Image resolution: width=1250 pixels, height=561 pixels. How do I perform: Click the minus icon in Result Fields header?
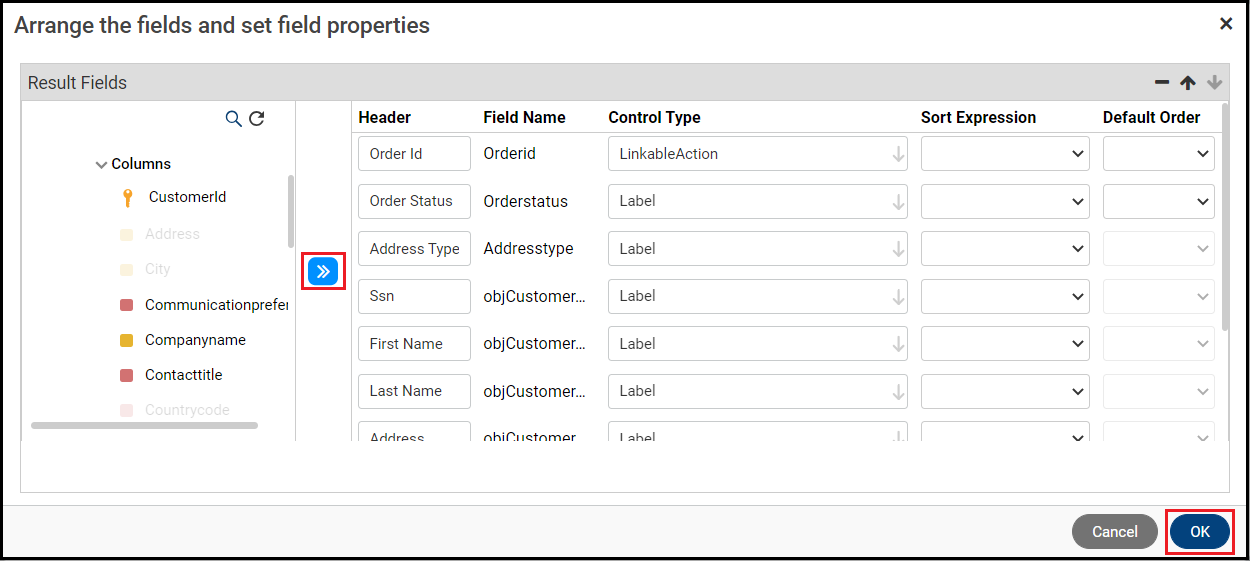click(x=1162, y=83)
